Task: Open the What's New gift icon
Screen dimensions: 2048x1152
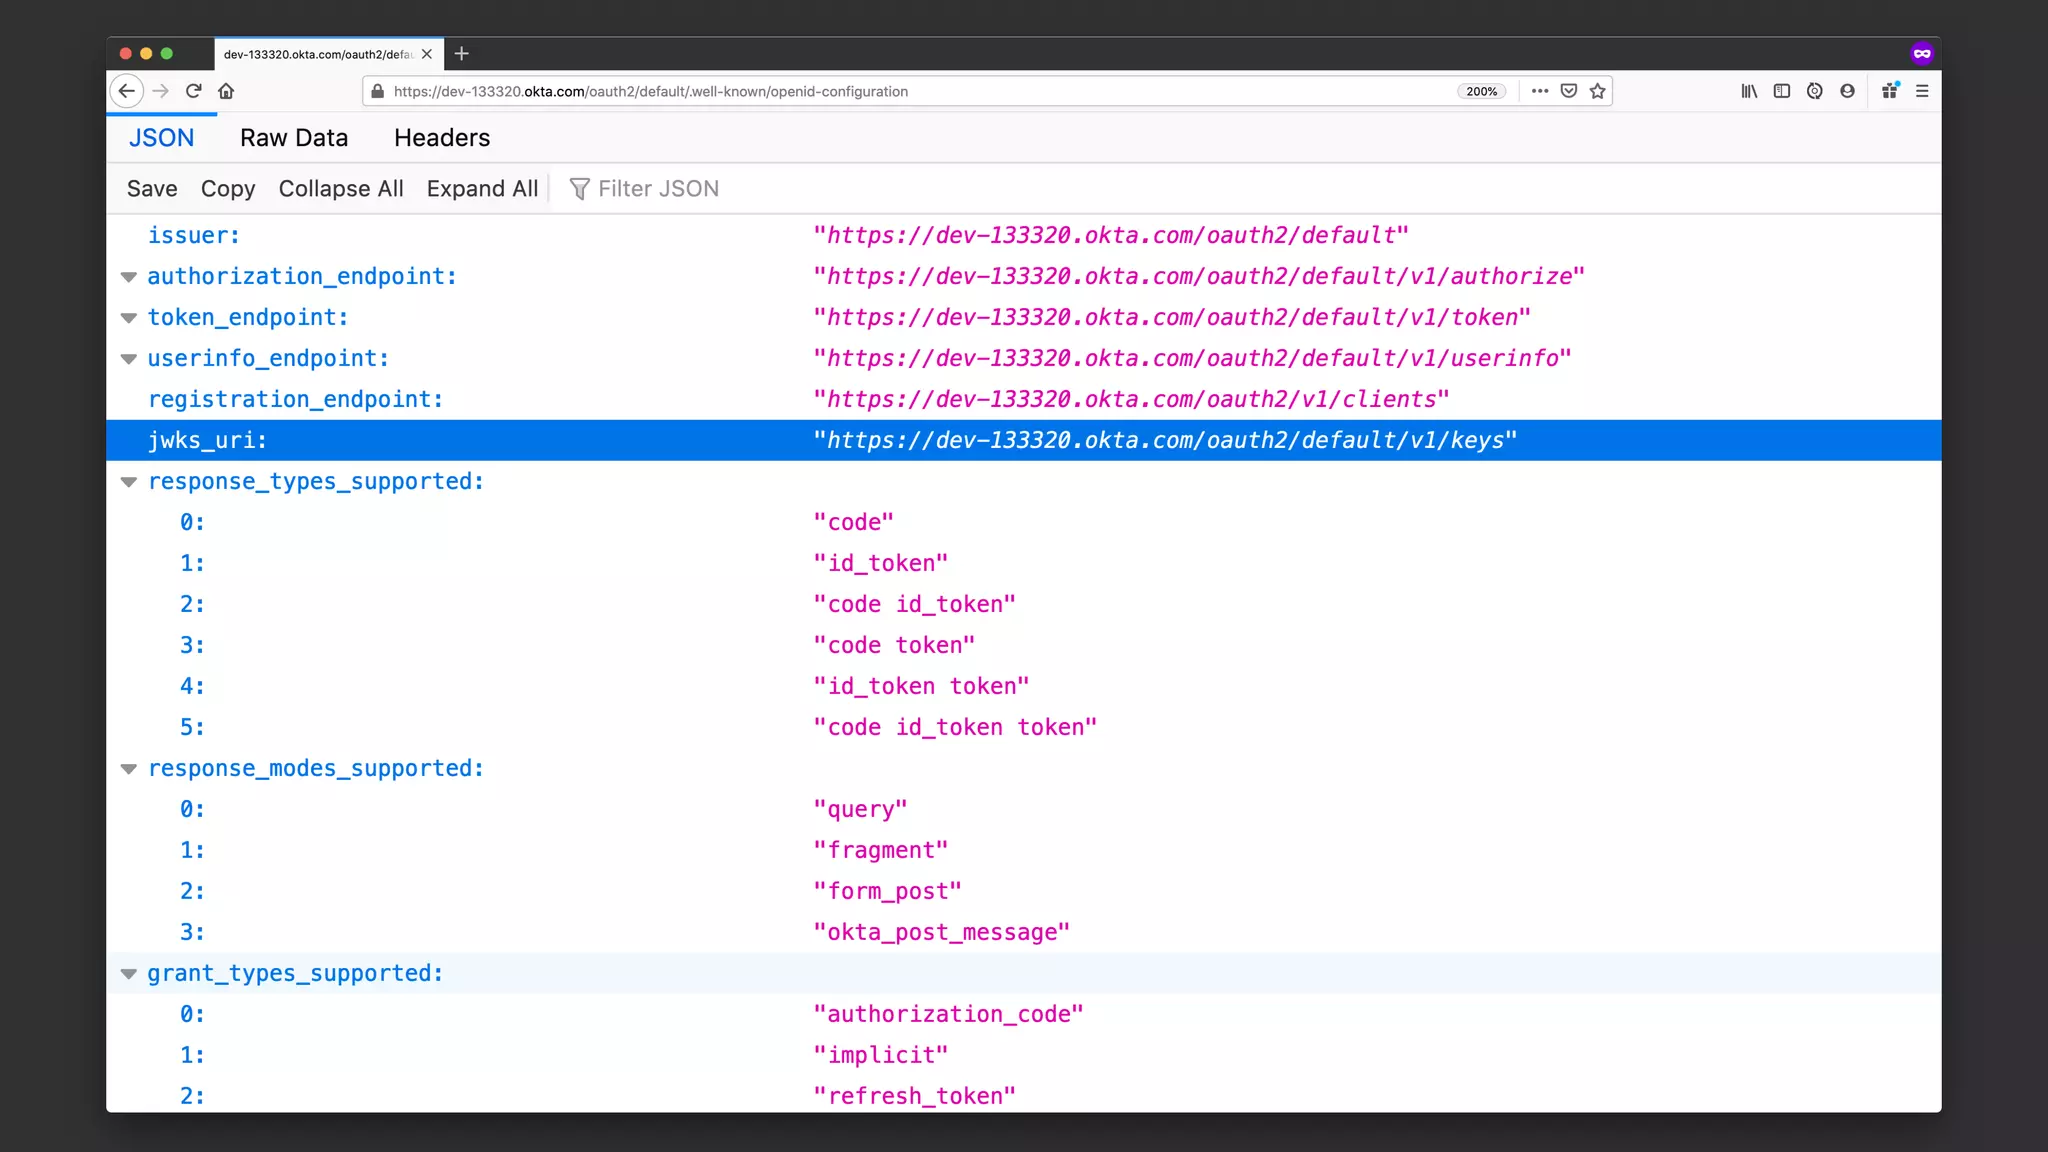Action: [x=1889, y=91]
